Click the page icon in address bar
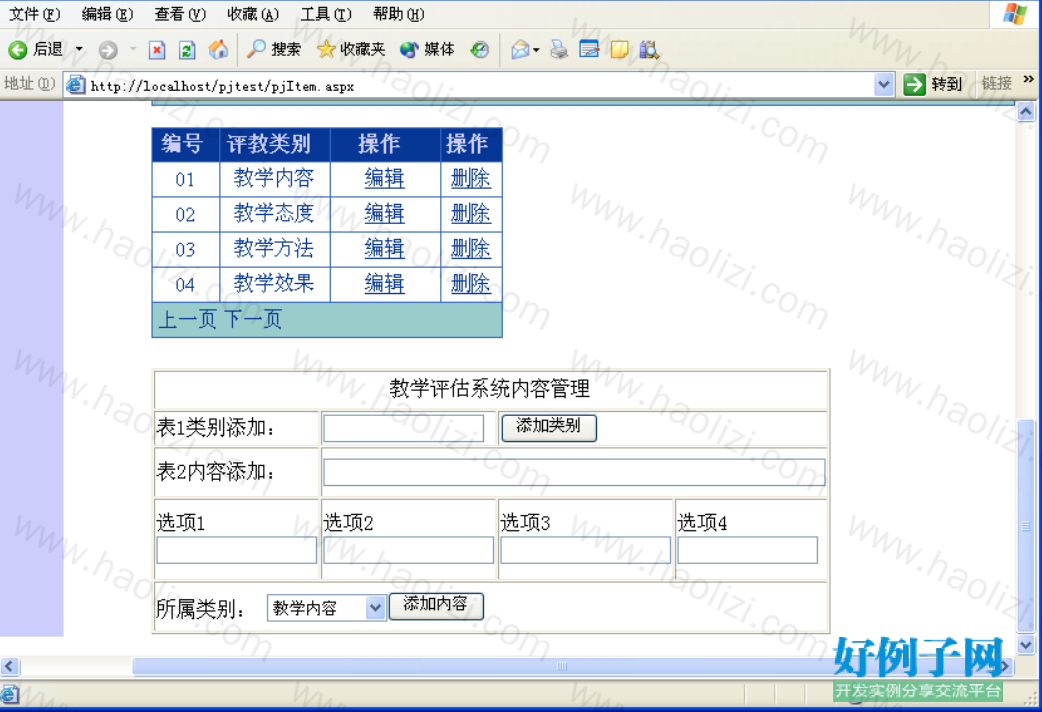Image resolution: width=1042 pixels, height=712 pixels. click(x=76, y=84)
